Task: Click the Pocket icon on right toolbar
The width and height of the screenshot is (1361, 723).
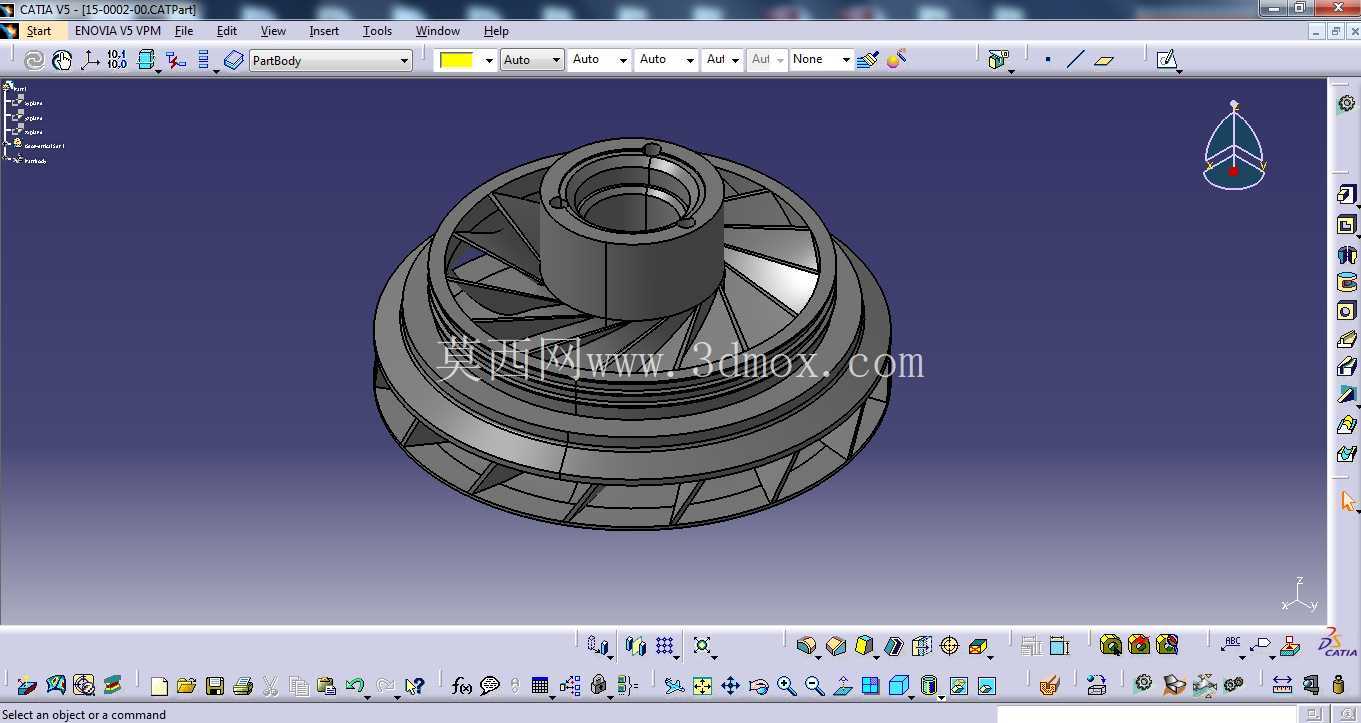Action: [x=1347, y=225]
